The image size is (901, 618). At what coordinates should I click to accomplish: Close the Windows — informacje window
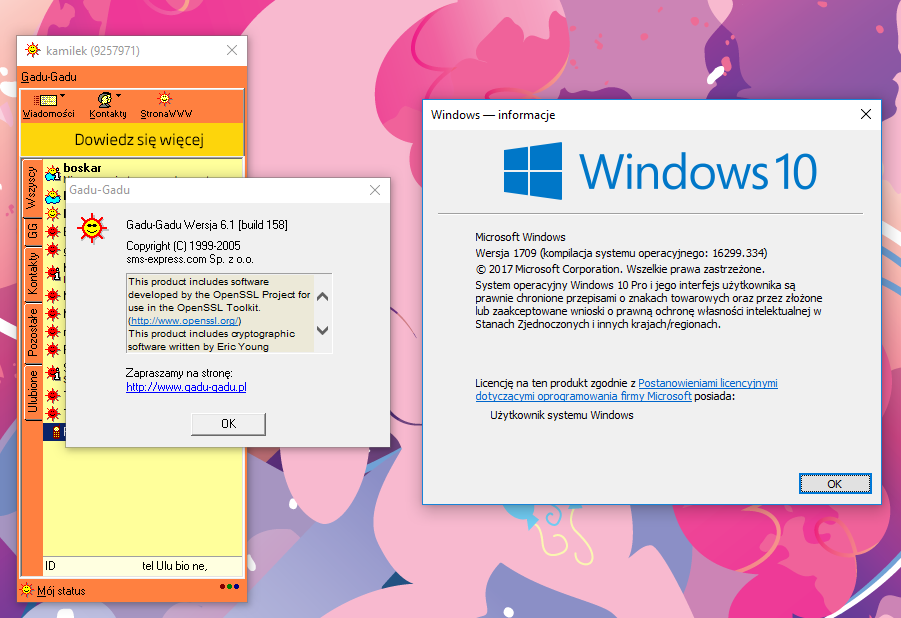[x=865, y=114]
